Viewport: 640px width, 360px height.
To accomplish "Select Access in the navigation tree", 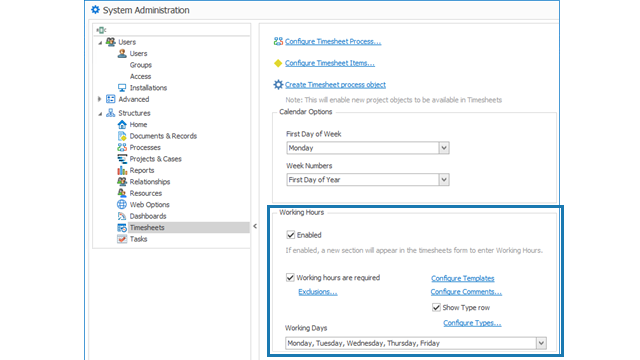I will tap(140, 76).
